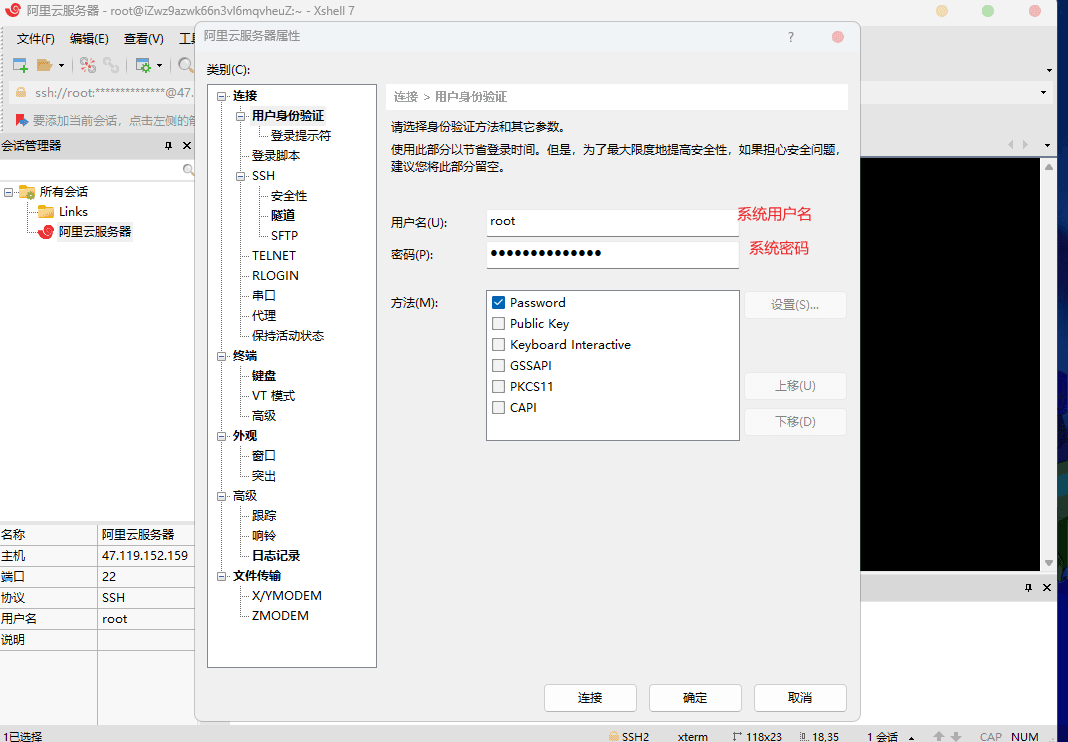Collapse the 高级 category expander
Image resolution: width=1068 pixels, height=742 pixels.
click(221, 496)
